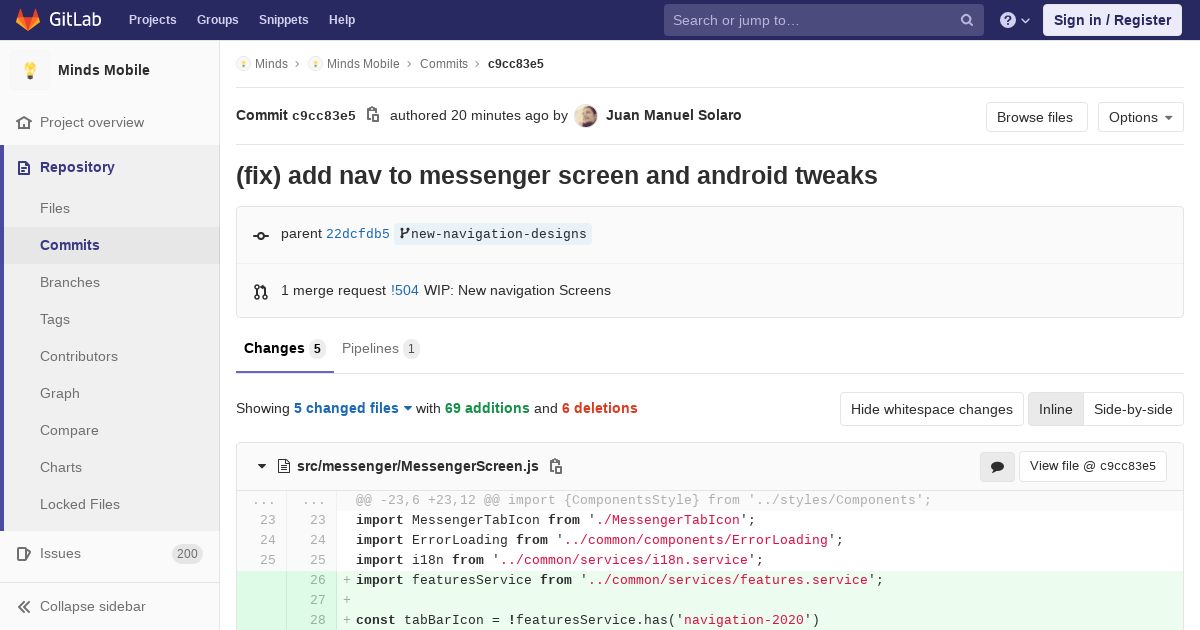Viewport: 1200px width, 630px height.
Task: Click Minds breadcrumb link
Action: click(x=271, y=63)
